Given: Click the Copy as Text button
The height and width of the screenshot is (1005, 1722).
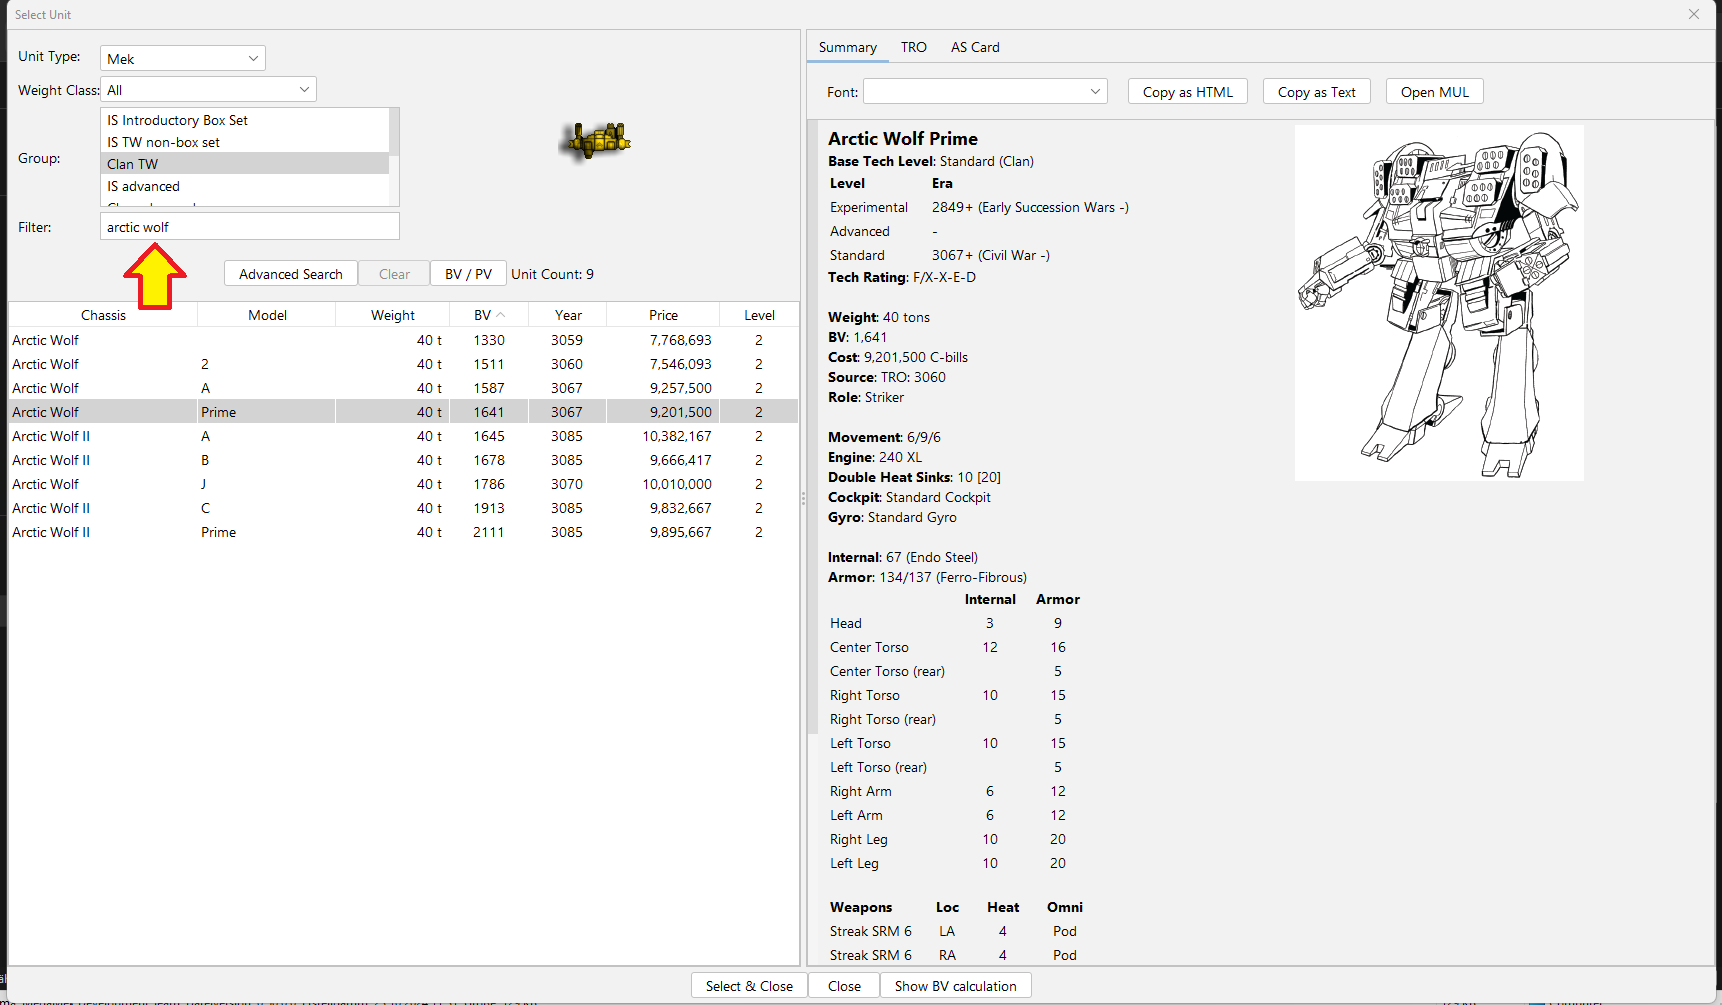Looking at the screenshot, I should pos(1316,92).
